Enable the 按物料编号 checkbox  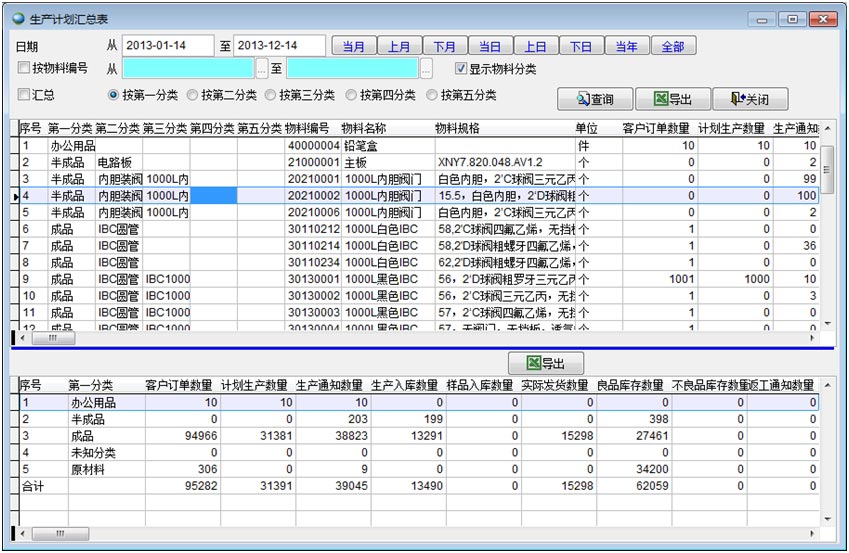pyautogui.click(x=24, y=69)
